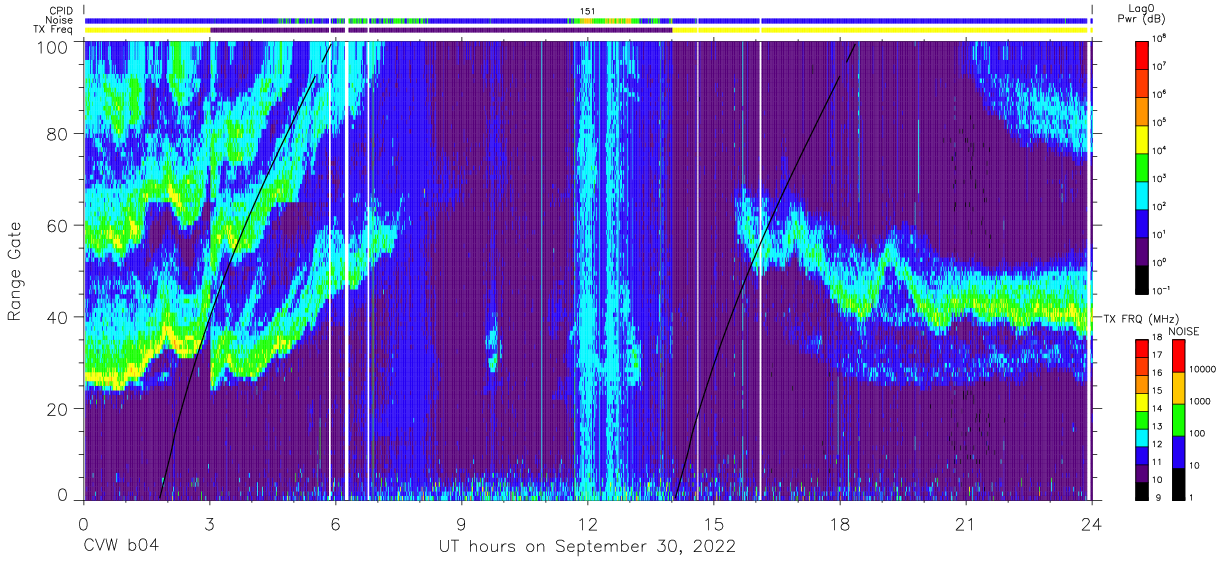Click the cyan segment of the Lag0 power colorbar

[x=1144, y=194]
